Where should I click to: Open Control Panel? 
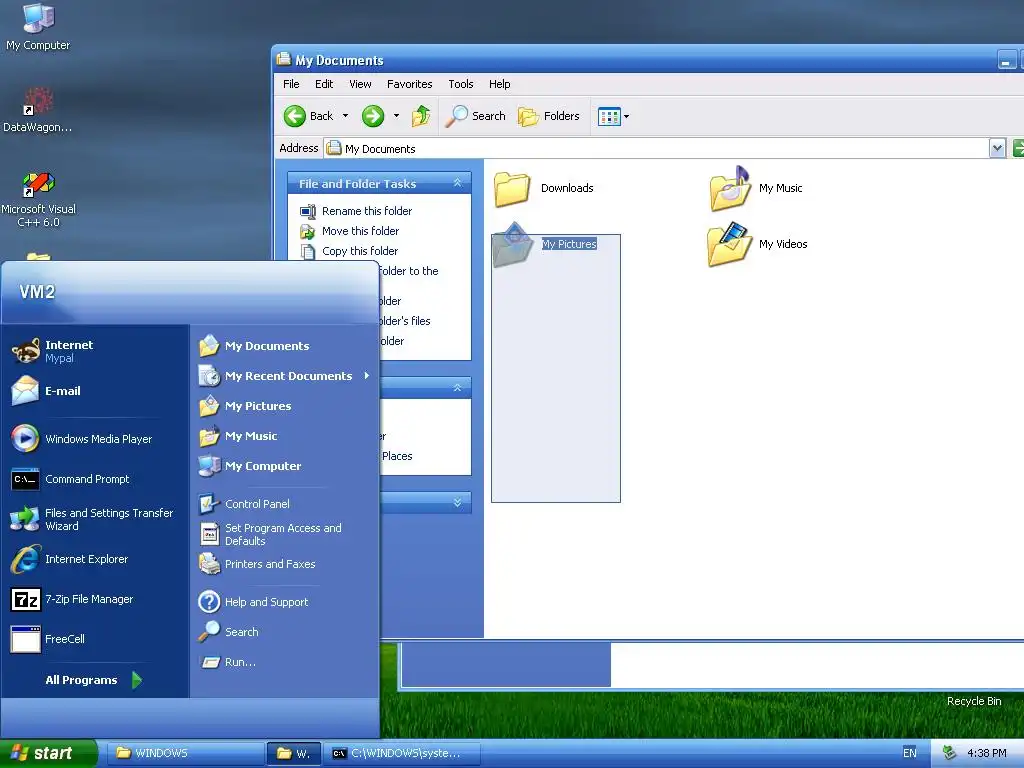coord(244,504)
